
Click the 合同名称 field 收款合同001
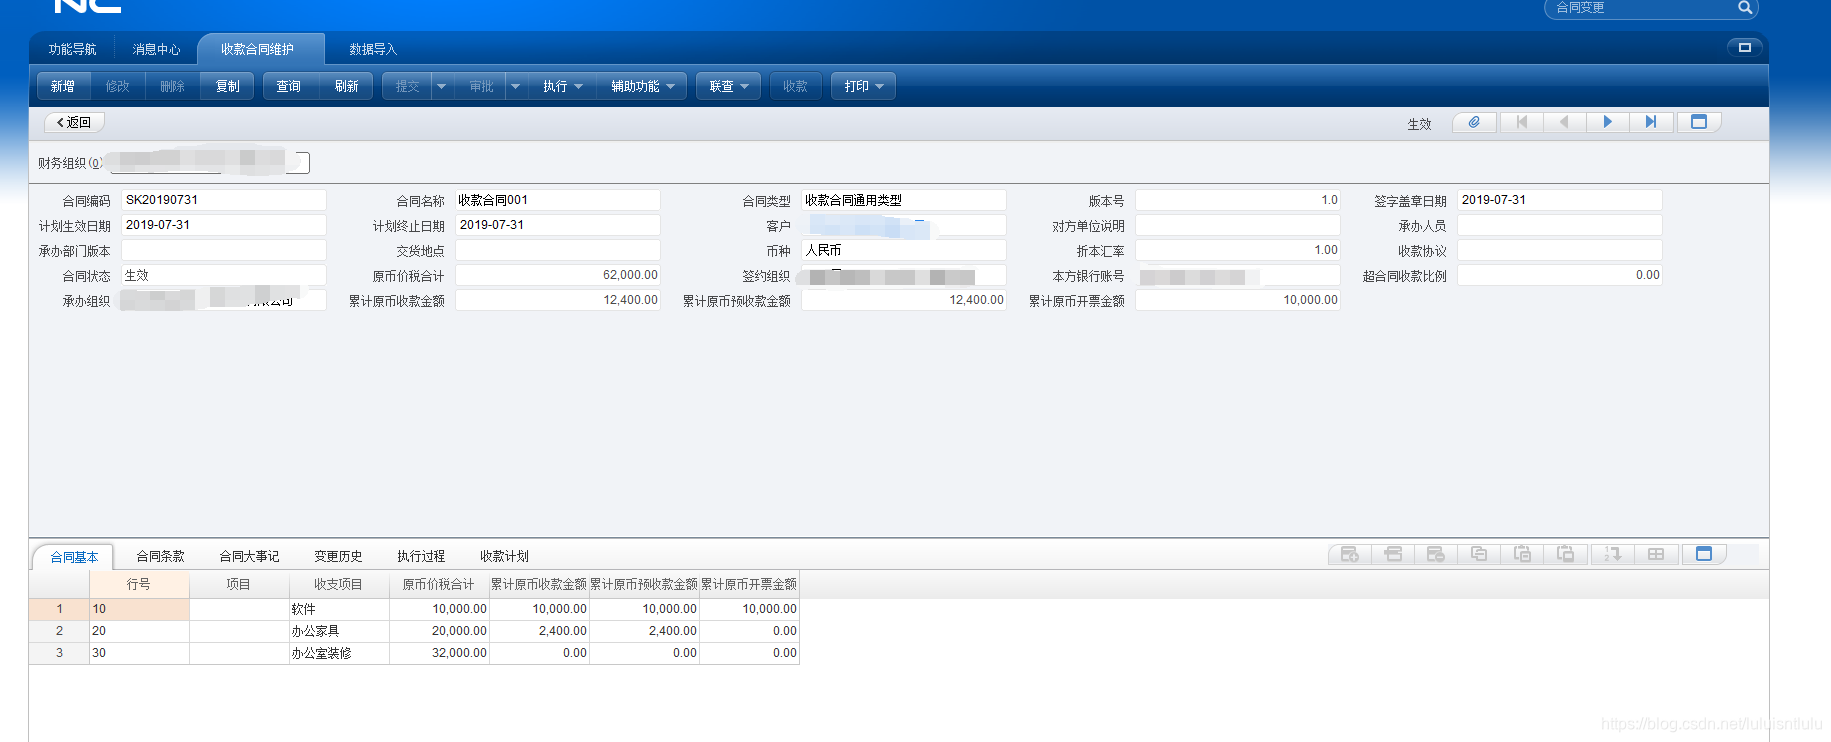pyautogui.click(x=558, y=200)
